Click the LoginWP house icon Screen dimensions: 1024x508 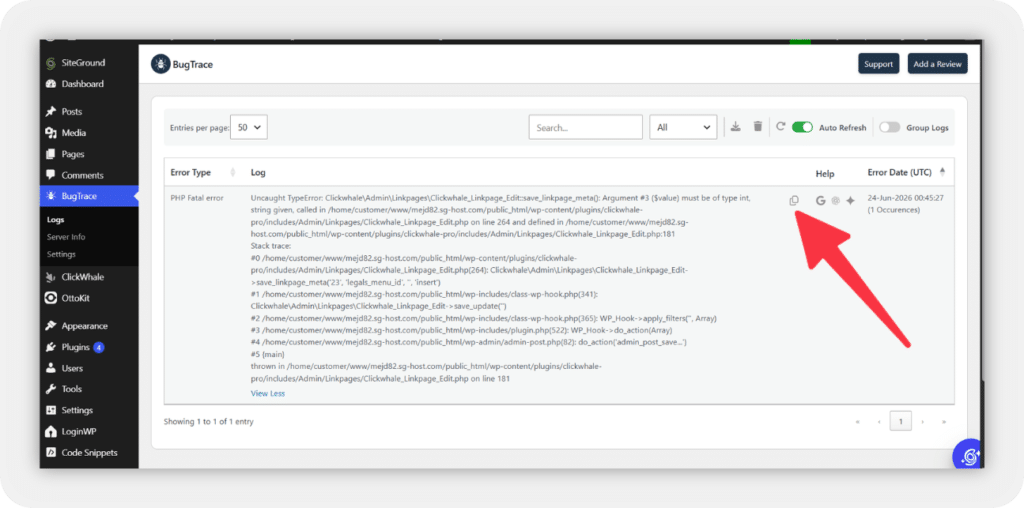[51, 432]
